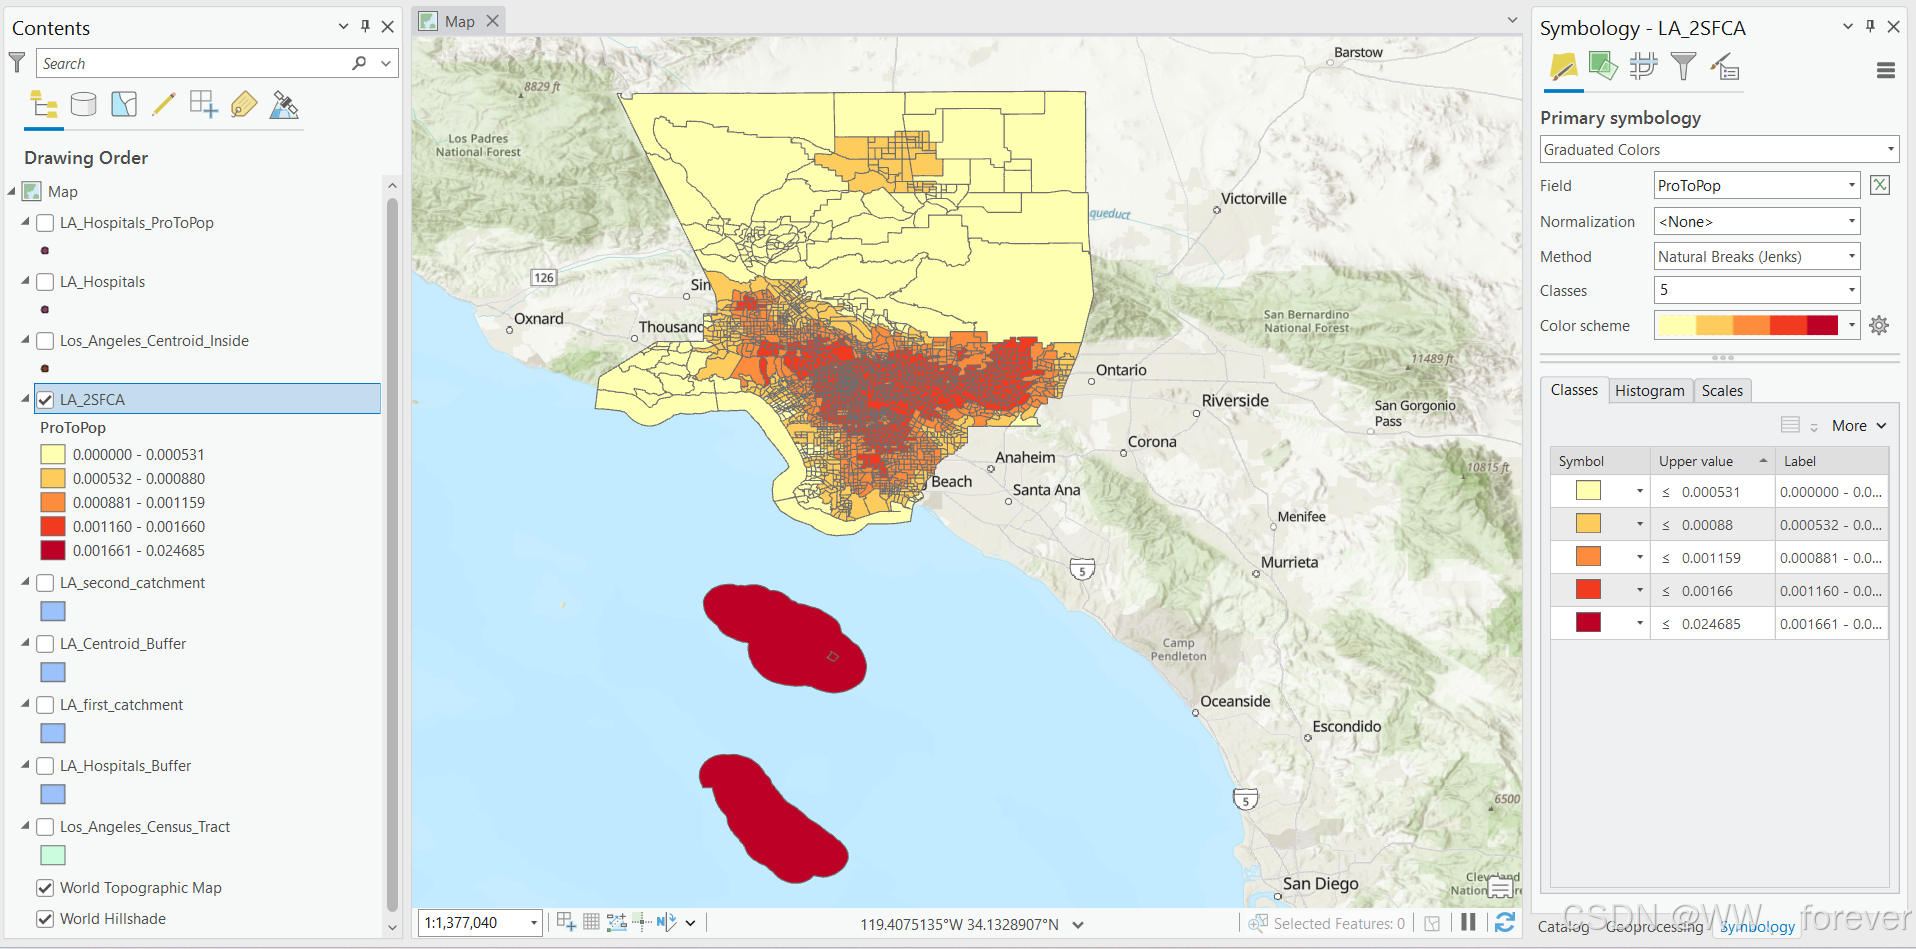The image size is (1916, 949).
Task: Enable the LA_second_catchment layer
Action: click(45, 582)
